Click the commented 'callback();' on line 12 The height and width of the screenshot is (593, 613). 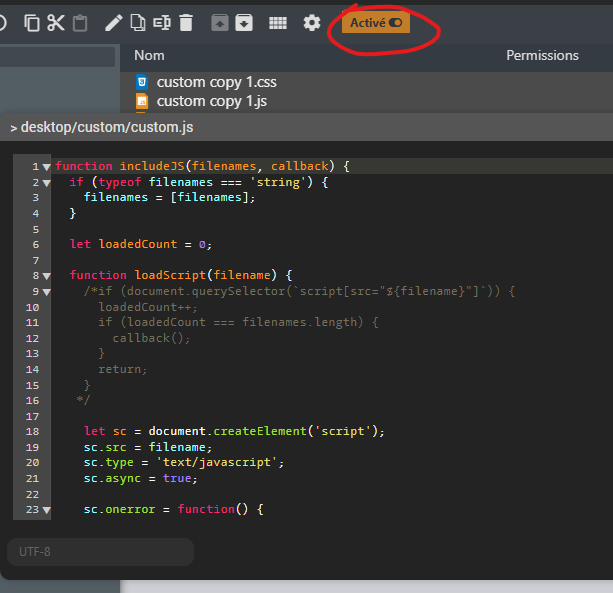[x=151, y=338]
